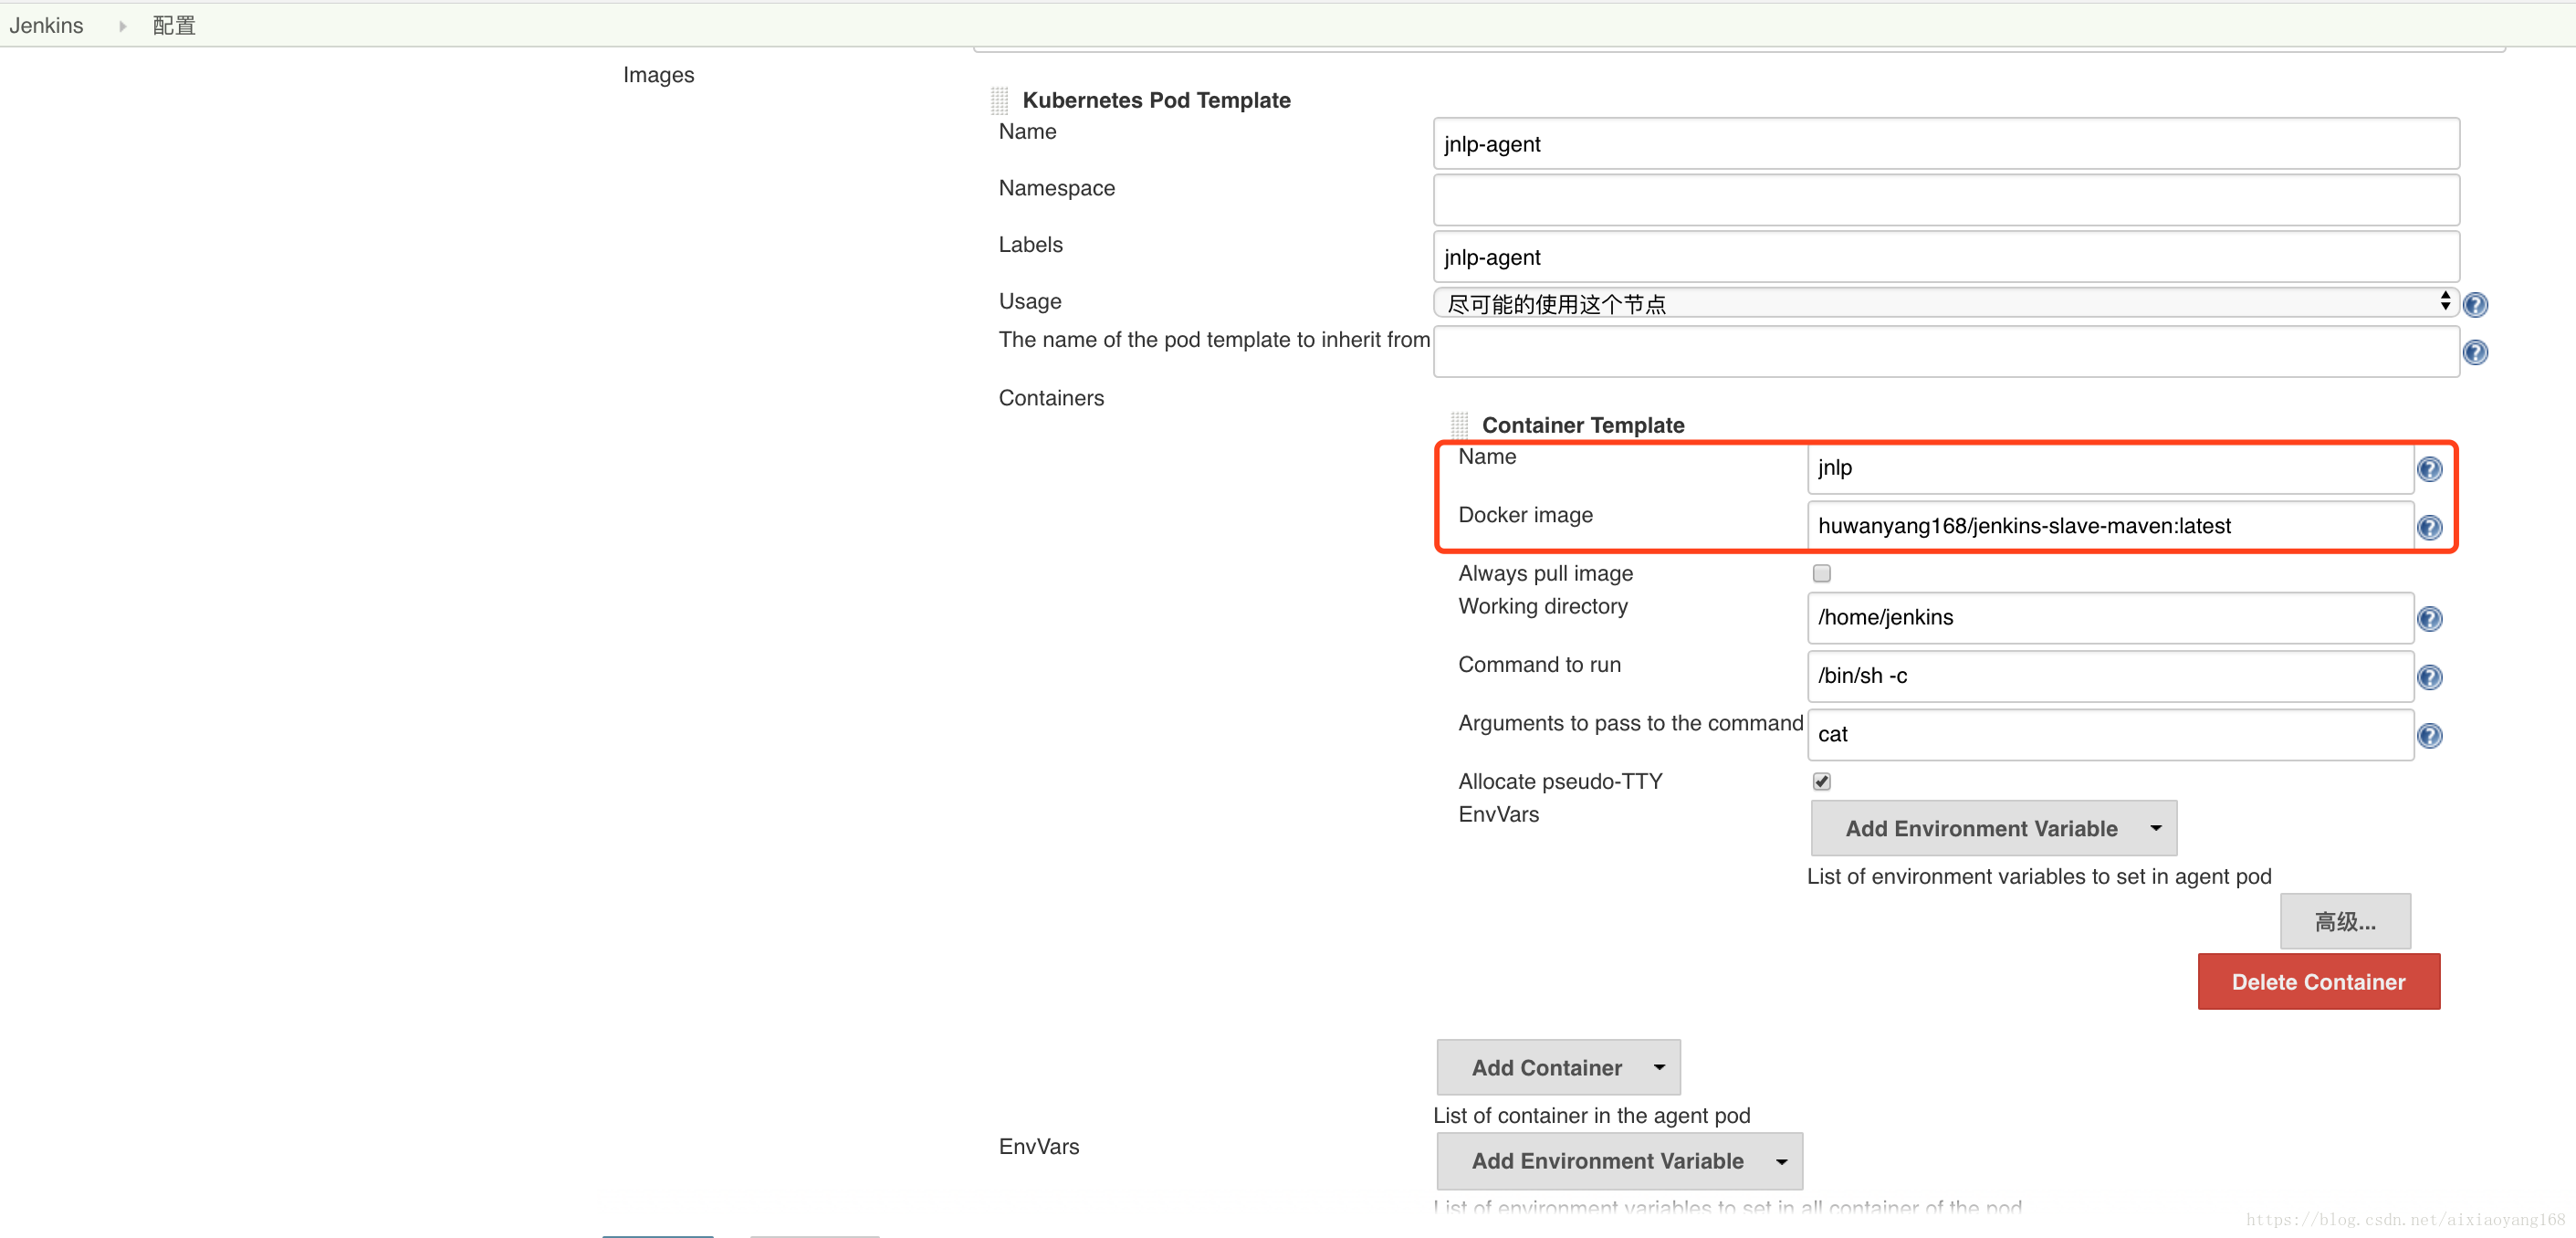Image resolution: width=2576 pixels, height=1238 pixels.
Task: Open help for pod template inherit field
Action: 2475,352
